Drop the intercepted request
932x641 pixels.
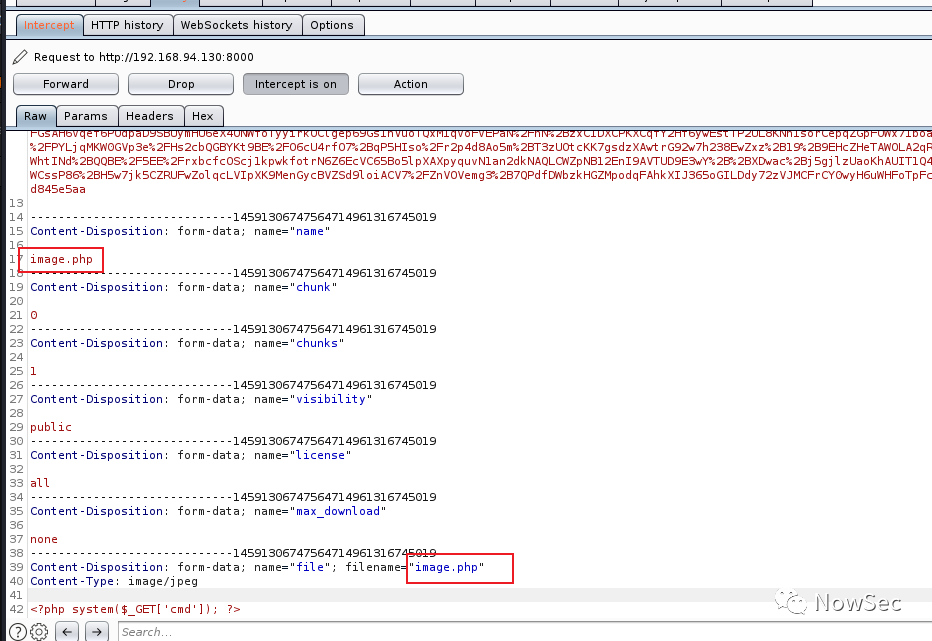[x=181, y=84]
